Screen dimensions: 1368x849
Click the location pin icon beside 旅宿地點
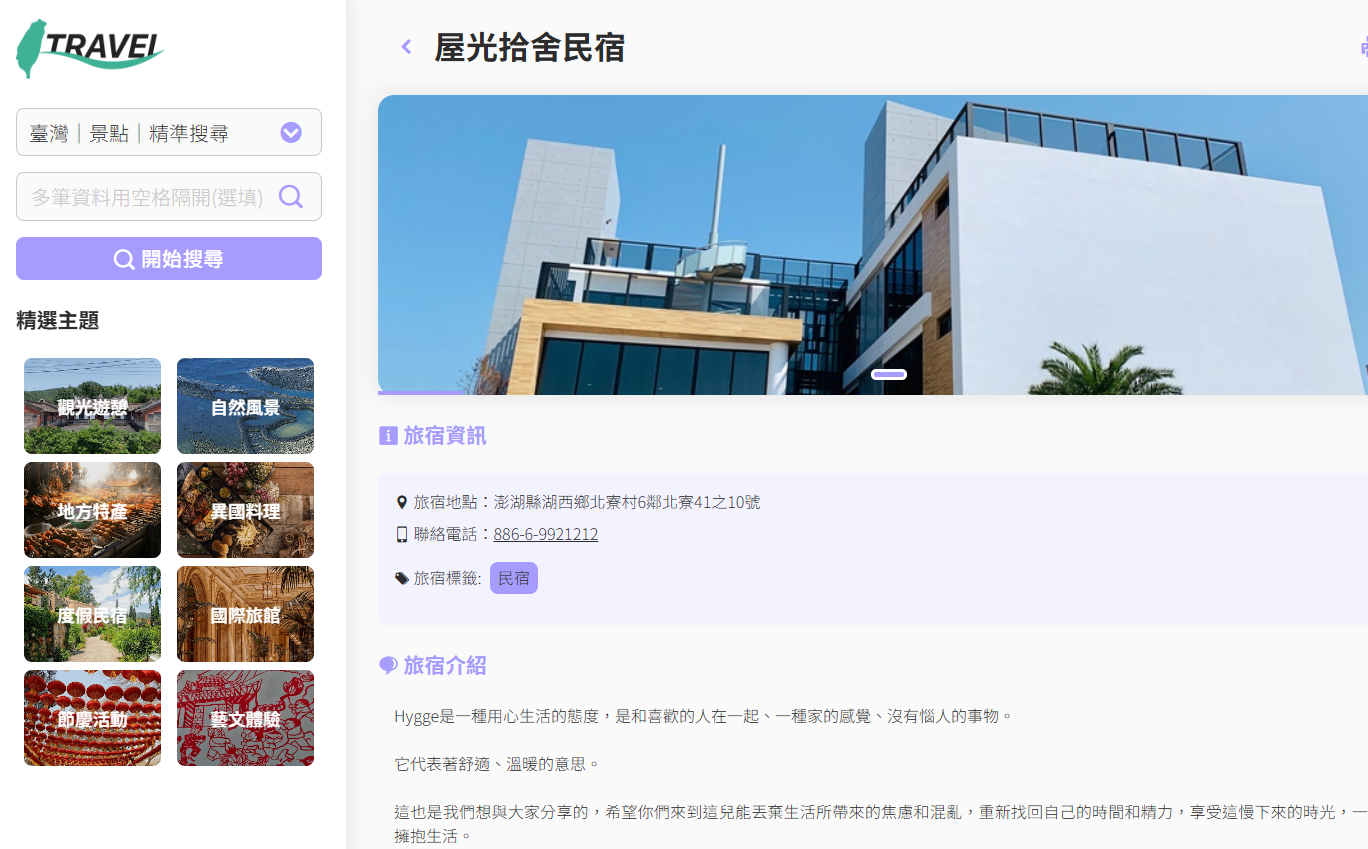pos(402,502)
